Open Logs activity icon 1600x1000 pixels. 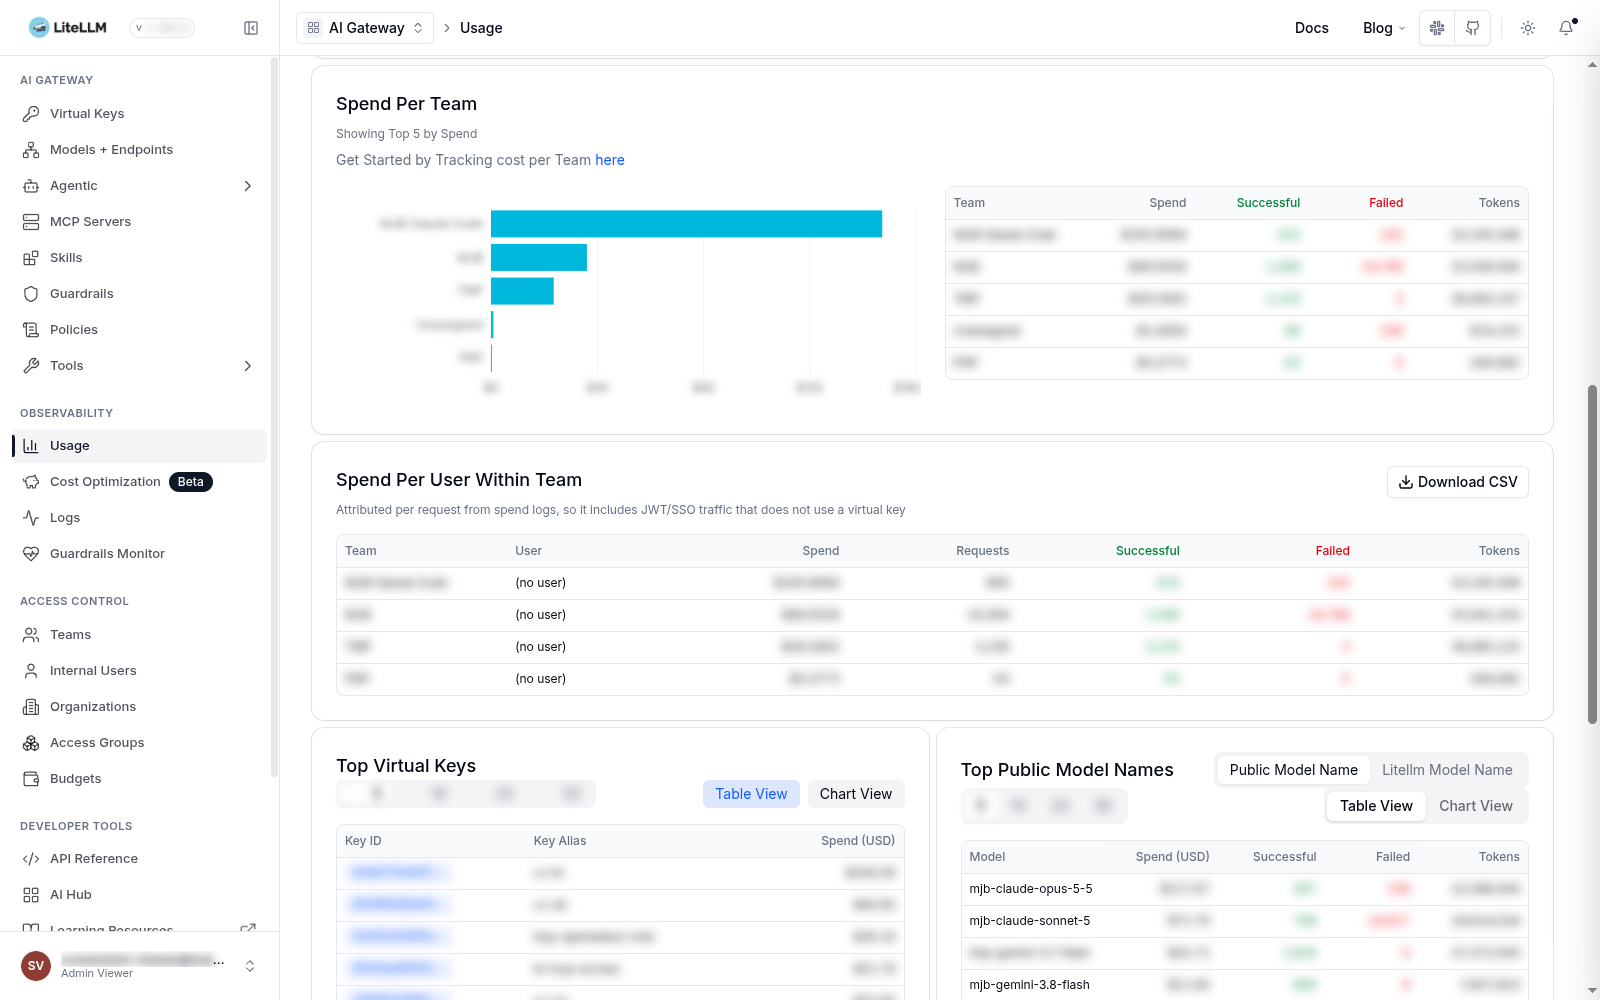(x=31, y=518)
